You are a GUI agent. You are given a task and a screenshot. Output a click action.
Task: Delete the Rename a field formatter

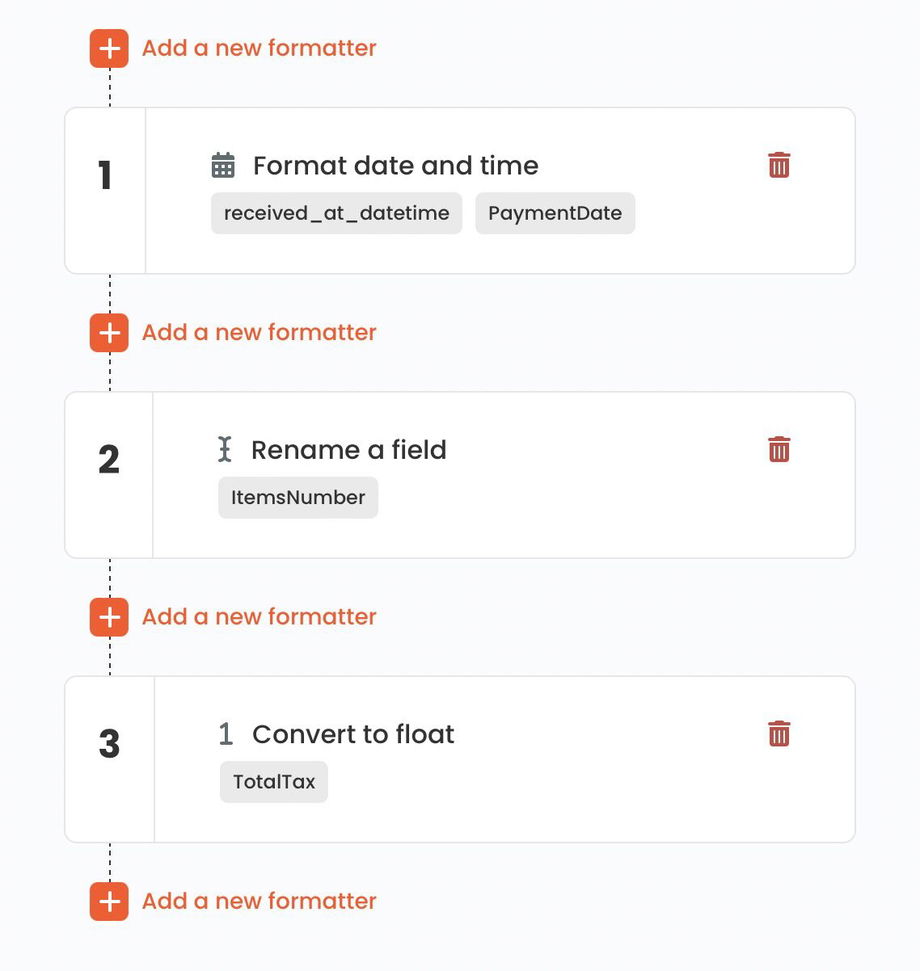pyautogui.click(x=779, y=449)
